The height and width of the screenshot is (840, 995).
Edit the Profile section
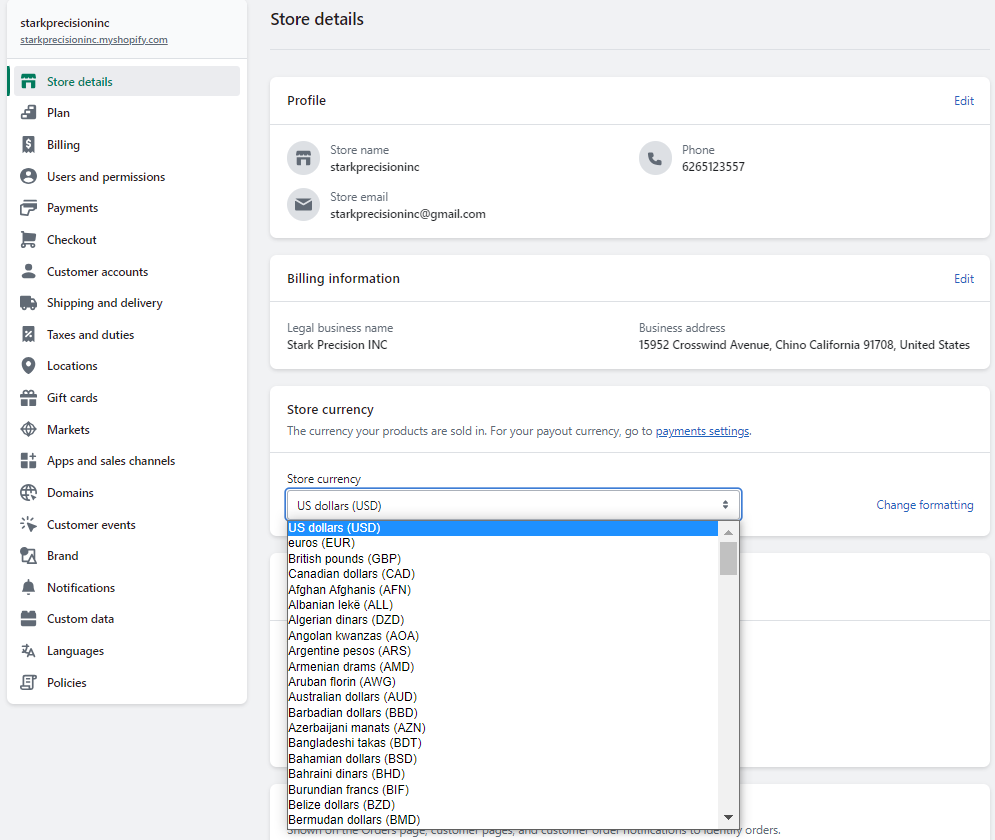(x=963, y=101)
